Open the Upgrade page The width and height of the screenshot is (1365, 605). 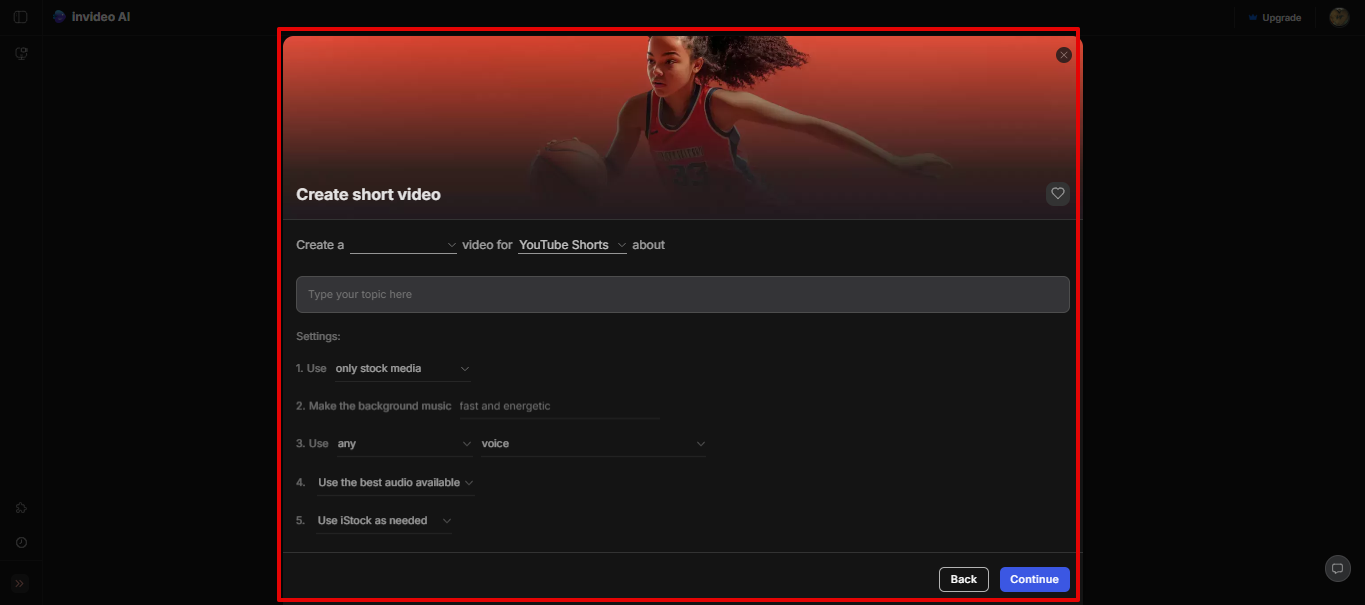(x=1280, y=17)
